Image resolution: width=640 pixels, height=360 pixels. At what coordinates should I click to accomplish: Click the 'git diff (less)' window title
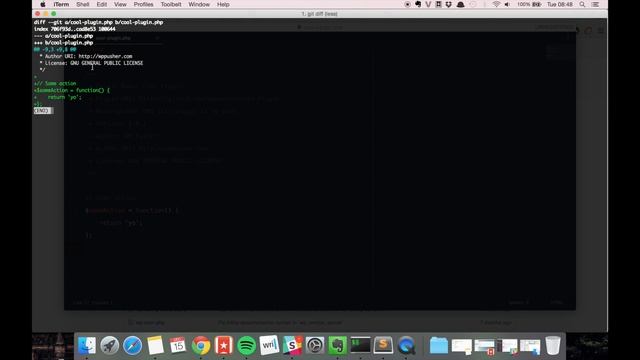tap(320, 14)
